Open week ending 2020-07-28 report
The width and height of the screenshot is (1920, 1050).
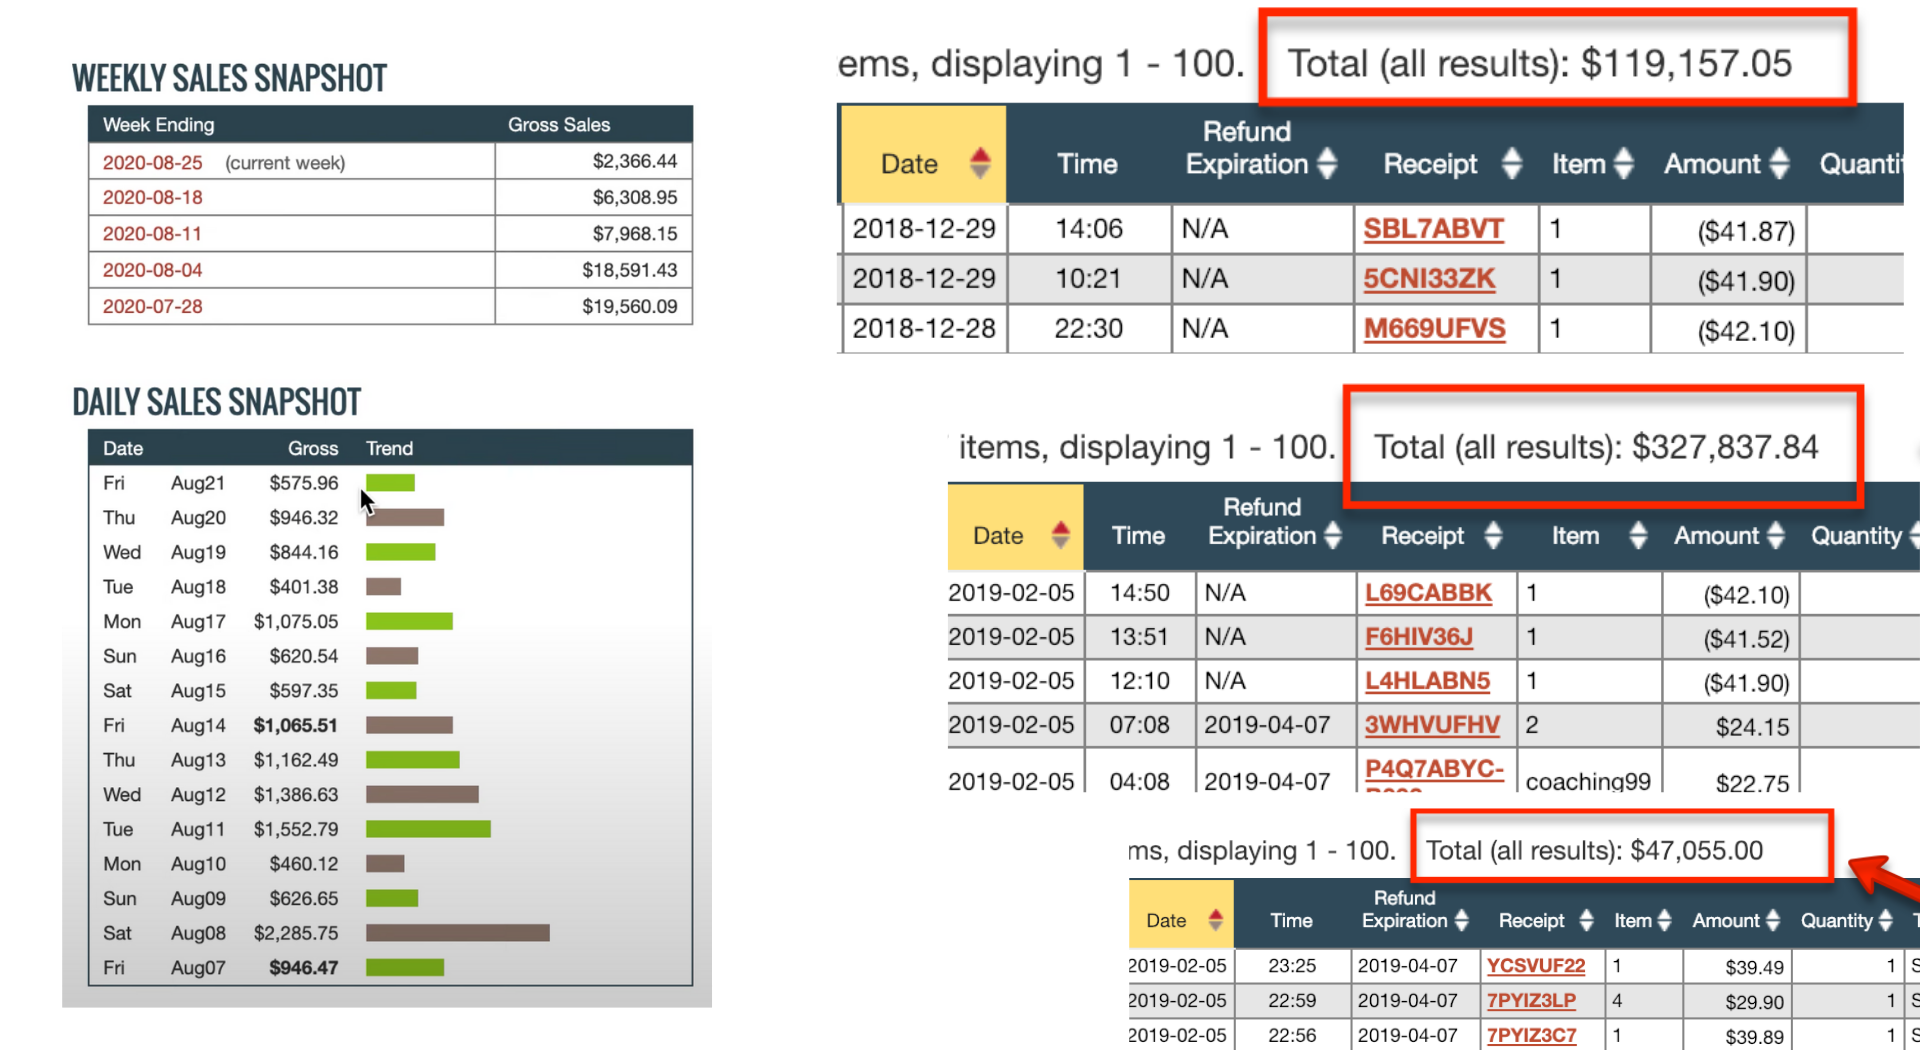point(152,306)
